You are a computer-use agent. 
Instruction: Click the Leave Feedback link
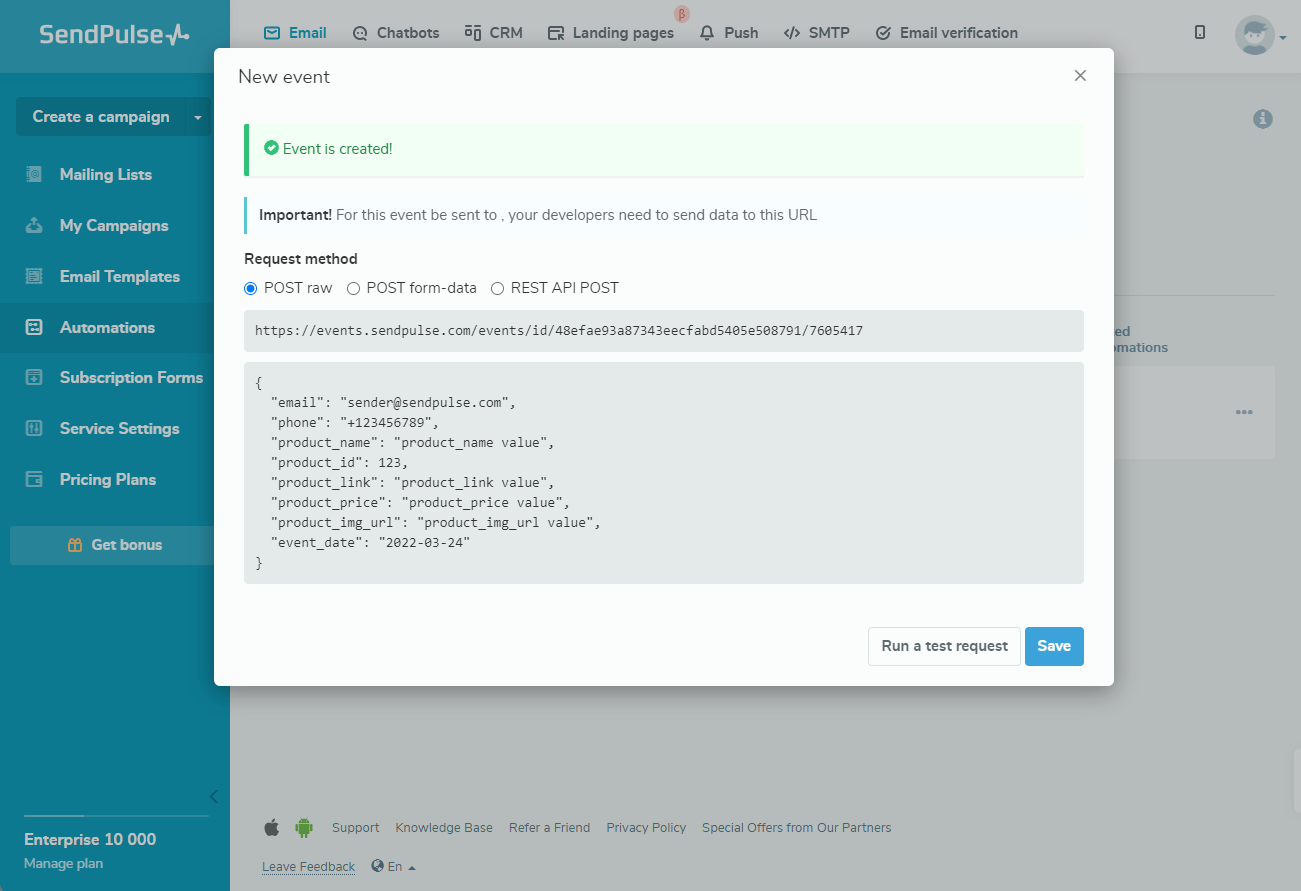point(309,867)
